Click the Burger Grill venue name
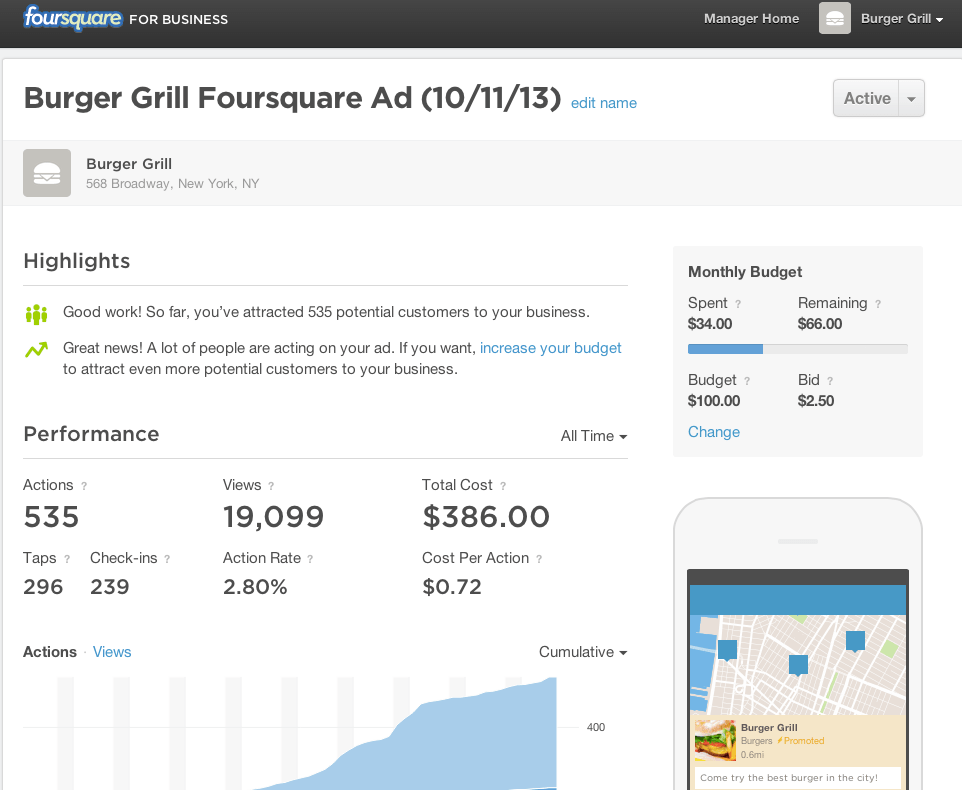The height and width of the screenshot is (790, 962). point(129,164)
